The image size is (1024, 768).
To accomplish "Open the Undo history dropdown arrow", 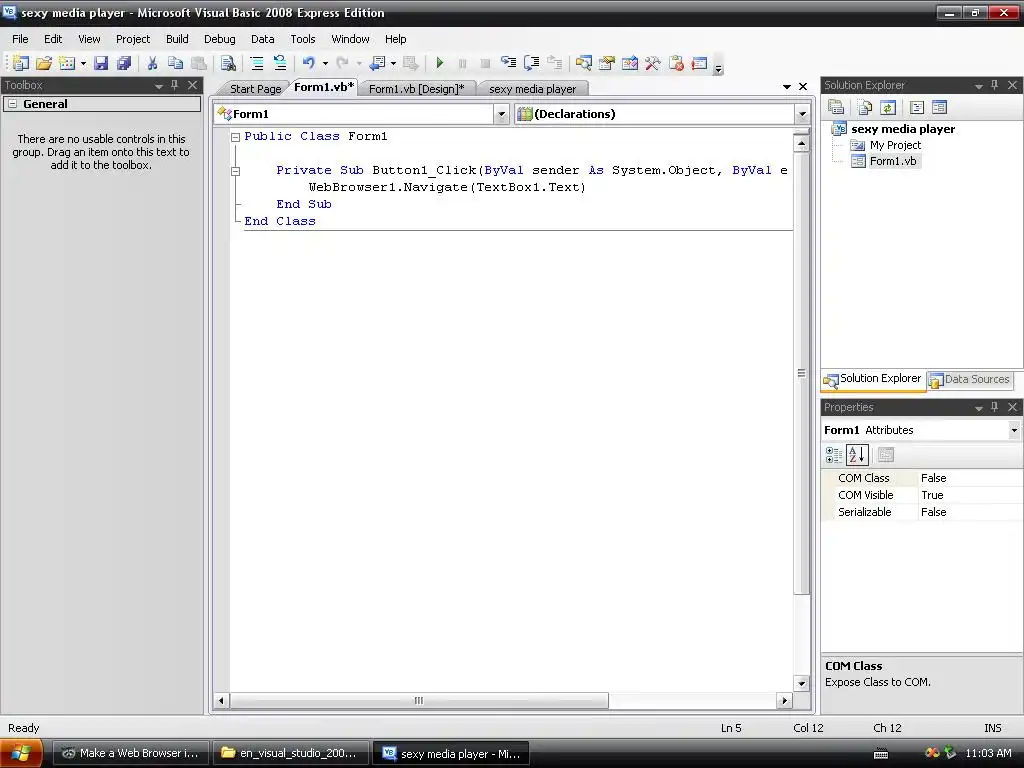I will pos(325,63).
